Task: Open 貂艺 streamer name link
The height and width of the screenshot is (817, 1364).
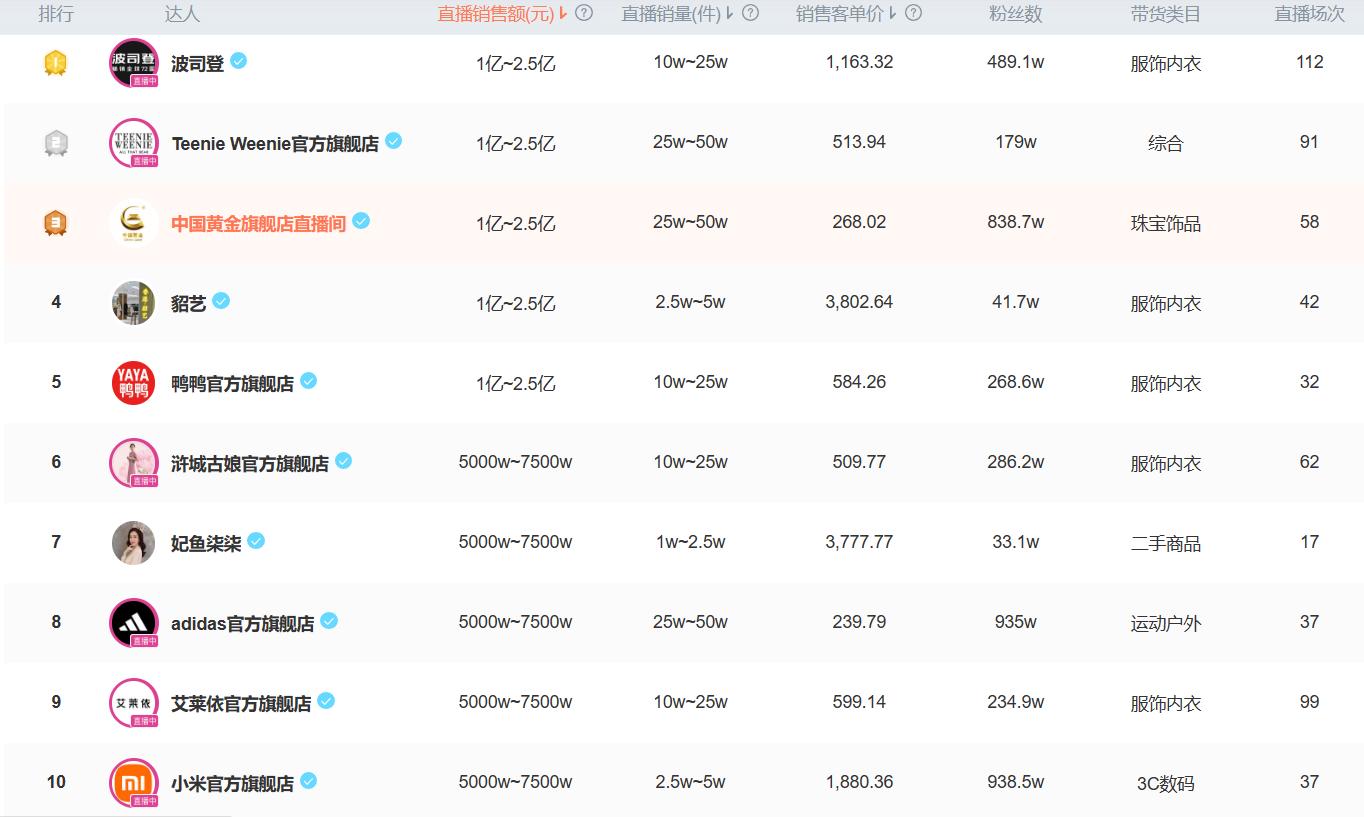Action: [x=188, y=303]
